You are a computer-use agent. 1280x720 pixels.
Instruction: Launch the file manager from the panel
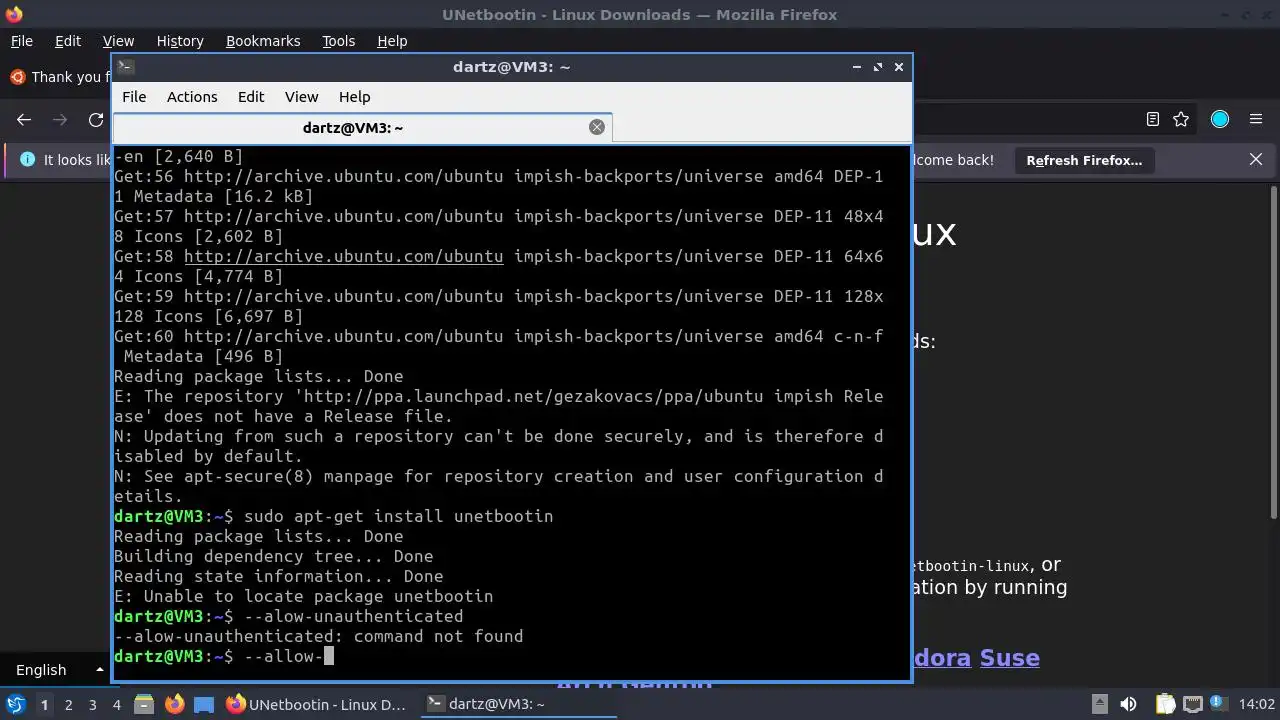click(143, 704)
